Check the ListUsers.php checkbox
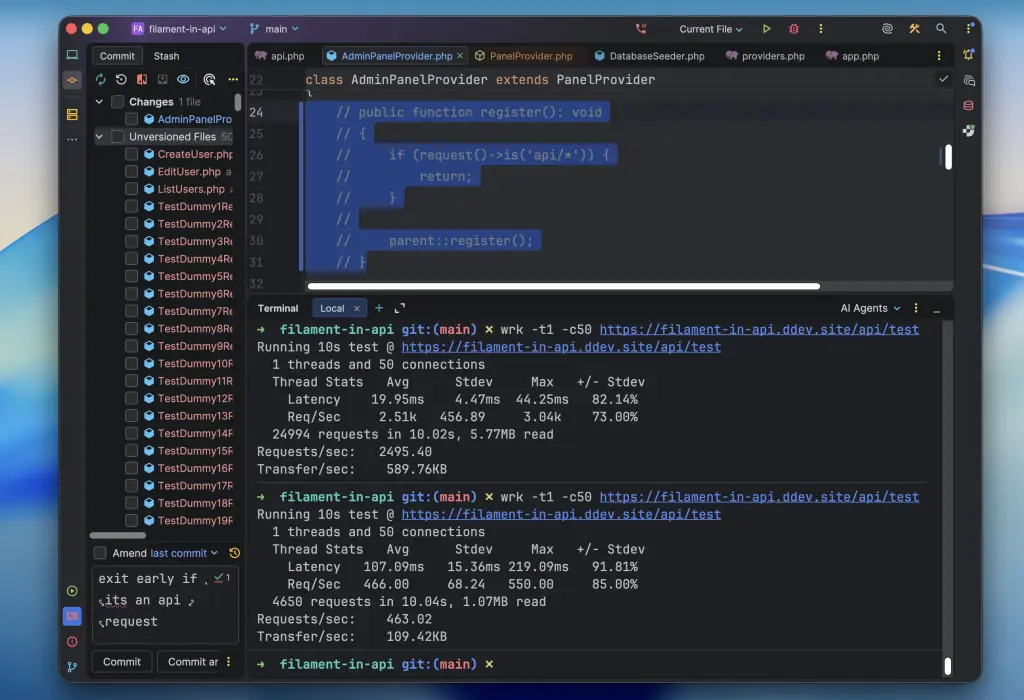The image size is (1024, 700). pos(131,189)
